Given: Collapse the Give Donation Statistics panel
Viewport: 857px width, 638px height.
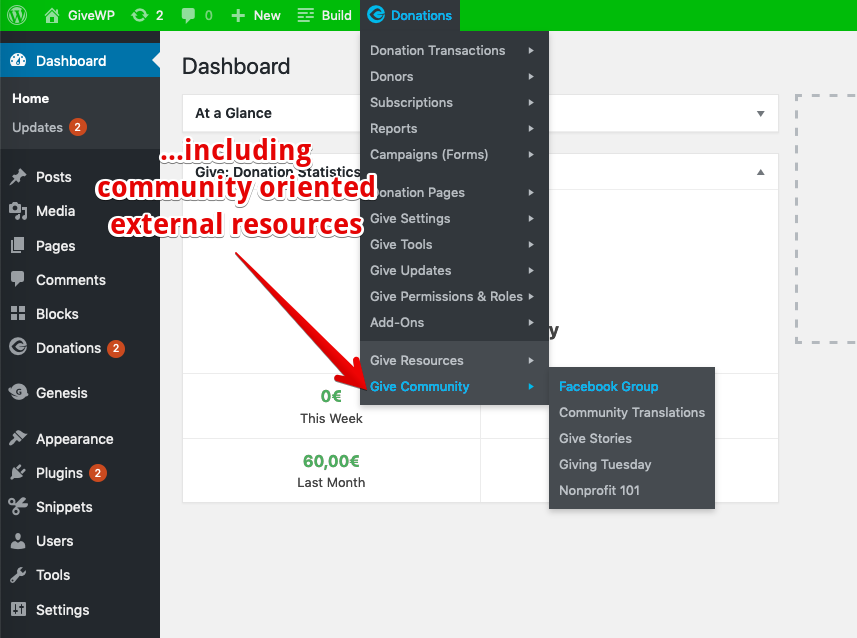Looking at the screenshot, I should point(760,172).
